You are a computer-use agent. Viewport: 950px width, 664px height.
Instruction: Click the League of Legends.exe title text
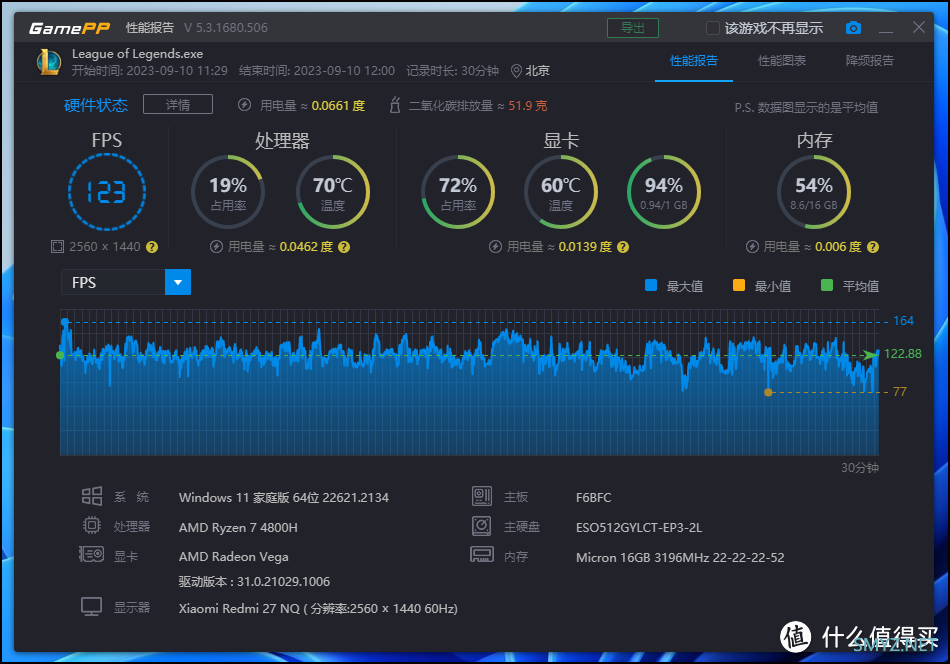(138, 53)
